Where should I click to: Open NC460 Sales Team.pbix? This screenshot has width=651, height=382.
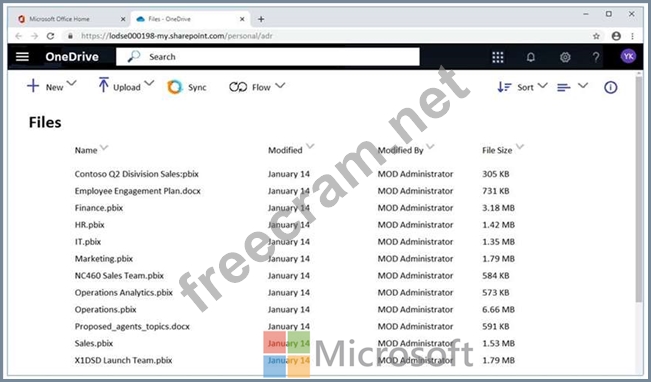[119, 276]
